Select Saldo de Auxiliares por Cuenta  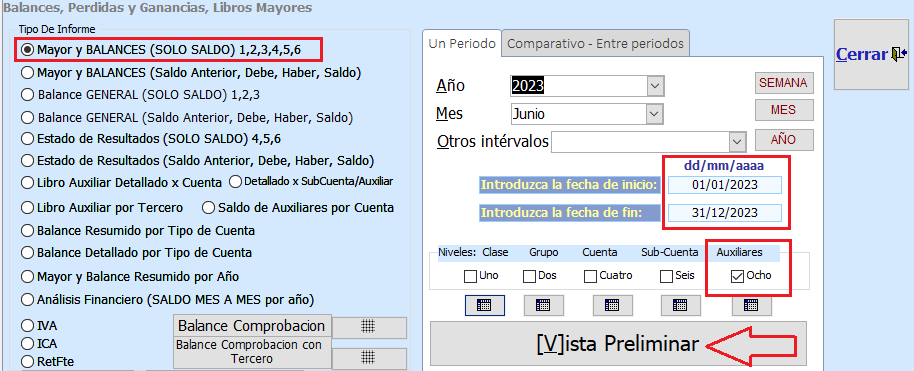coord(298,208)
